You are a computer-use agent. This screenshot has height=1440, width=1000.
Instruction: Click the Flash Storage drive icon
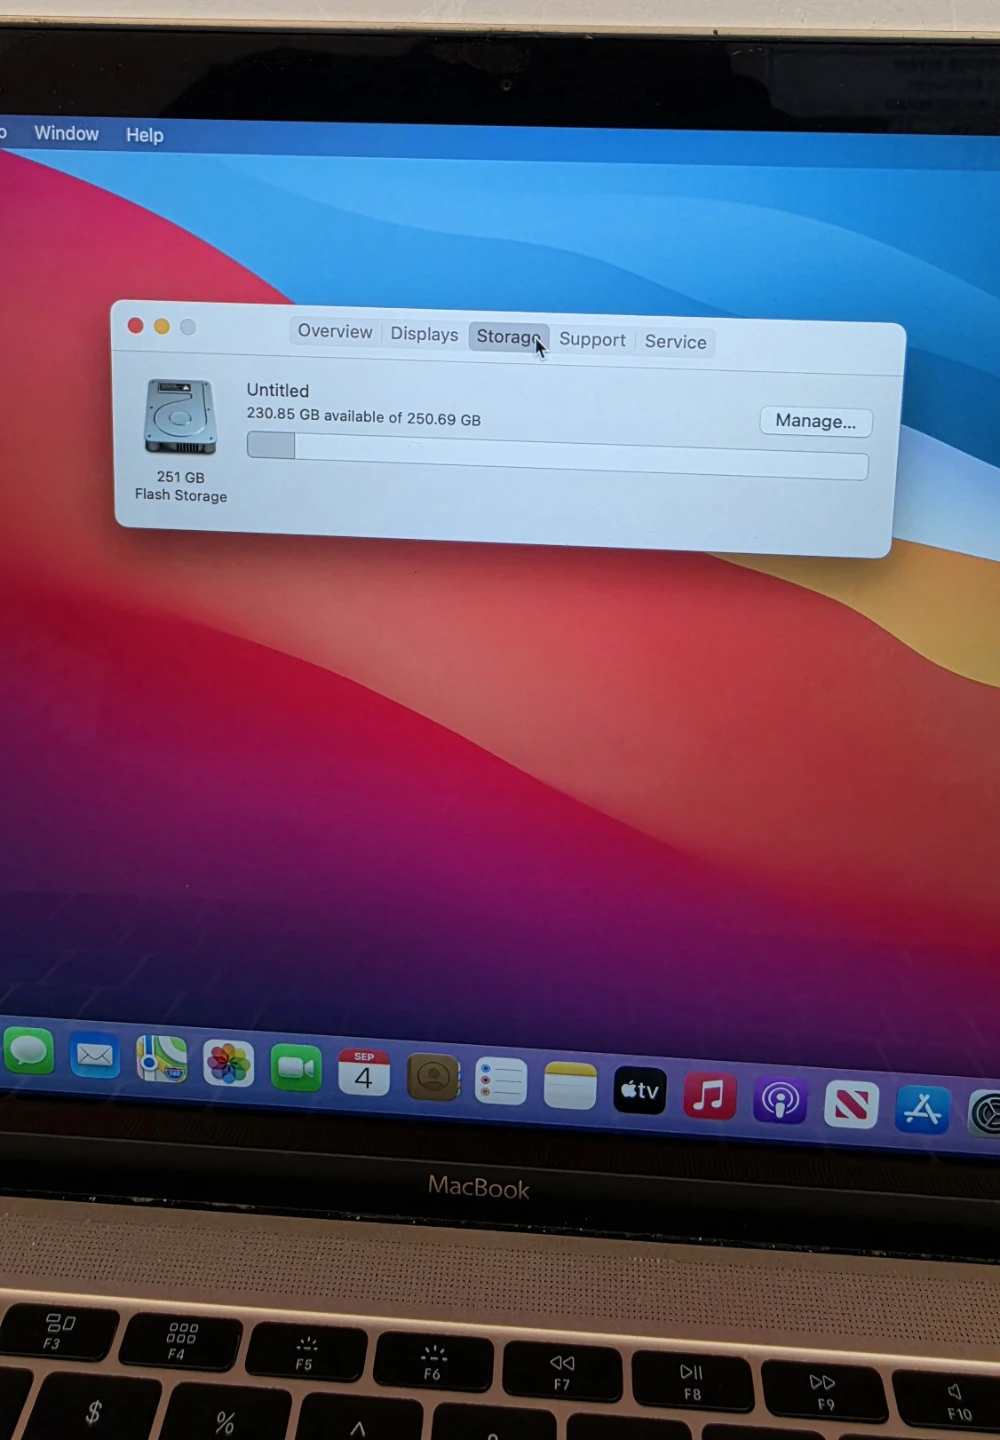coord(180,417)
